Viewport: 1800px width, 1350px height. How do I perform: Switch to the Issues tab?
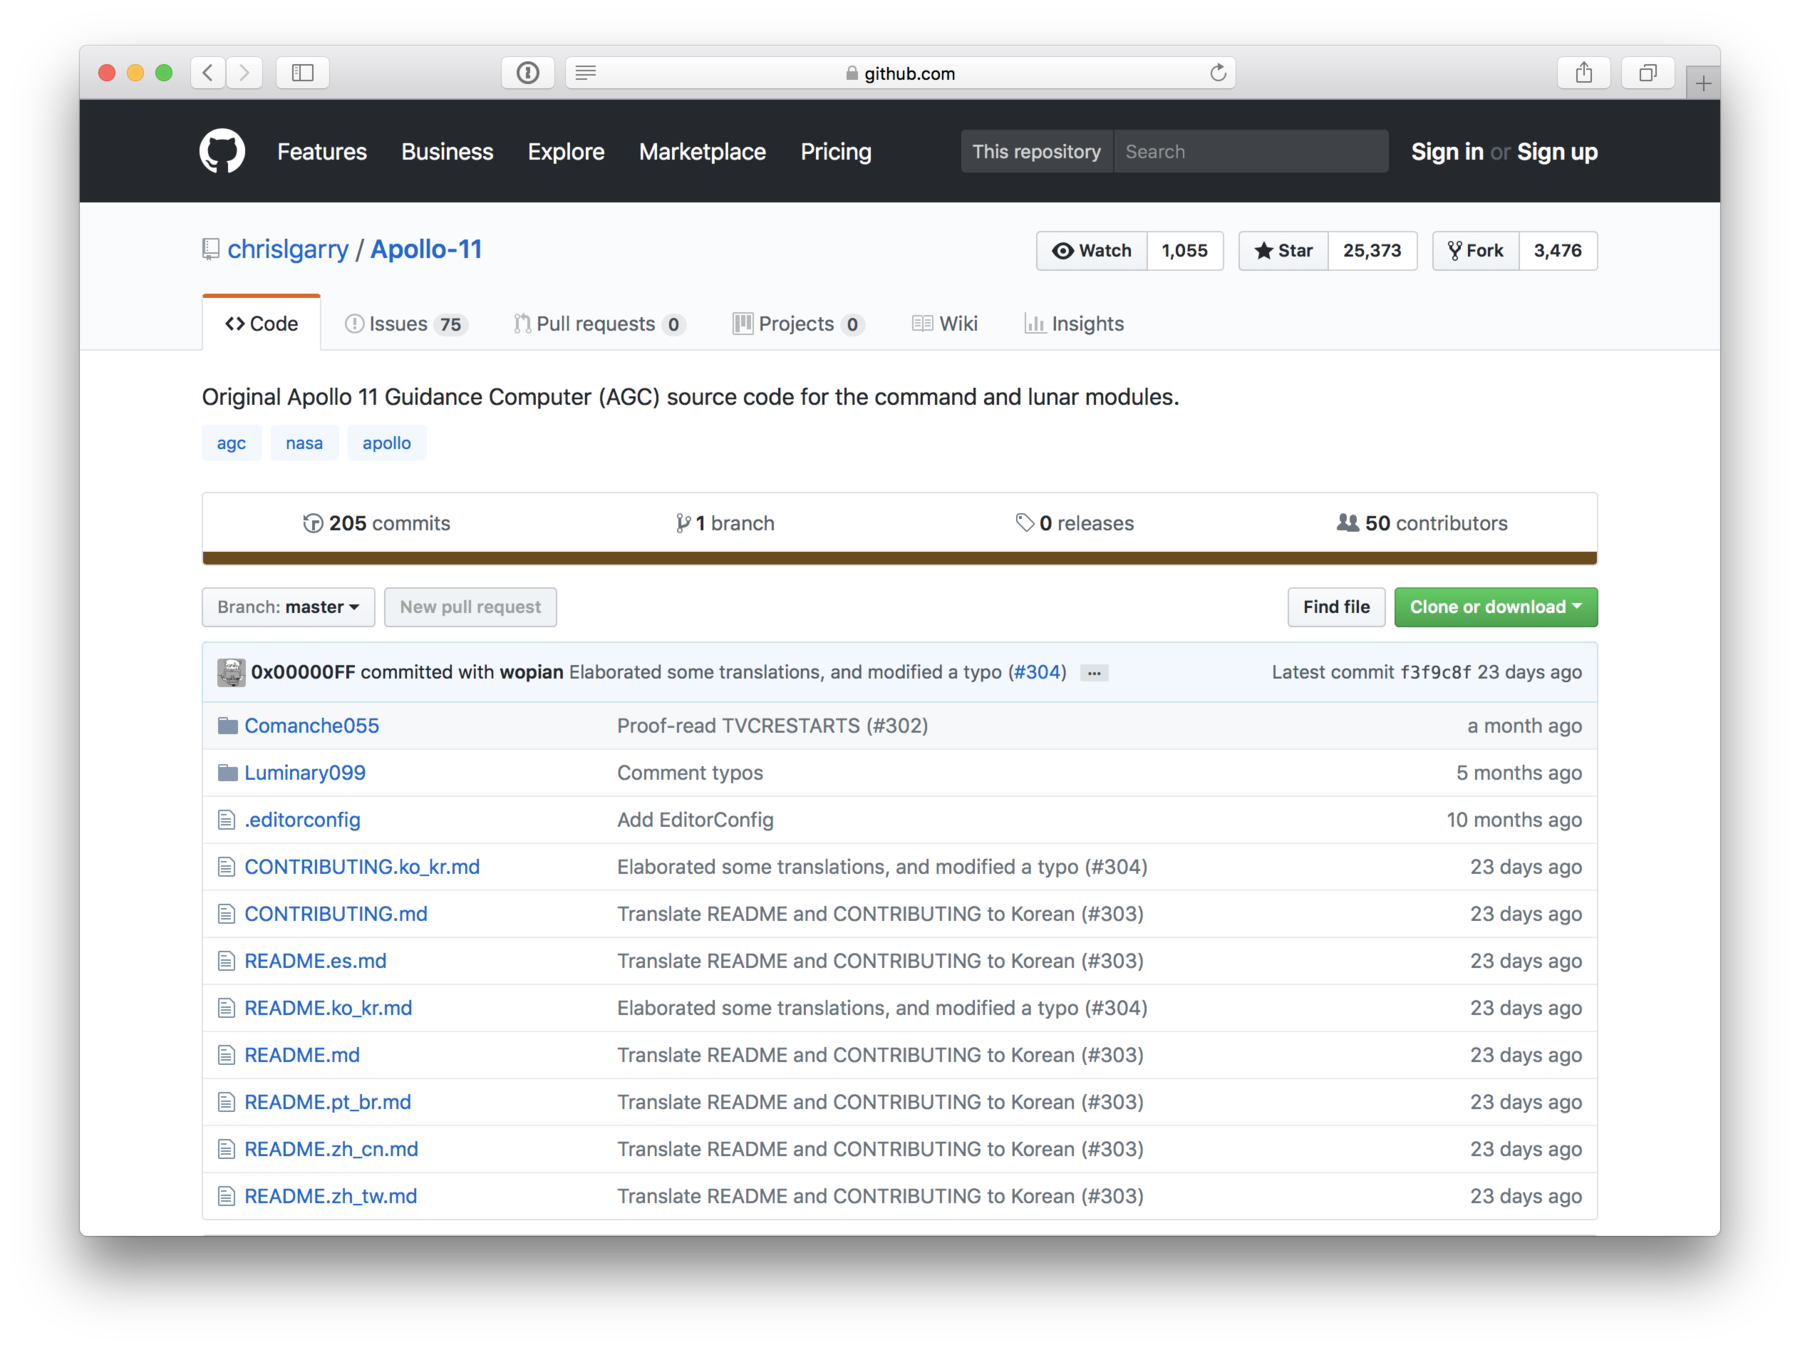click(406, 324)
